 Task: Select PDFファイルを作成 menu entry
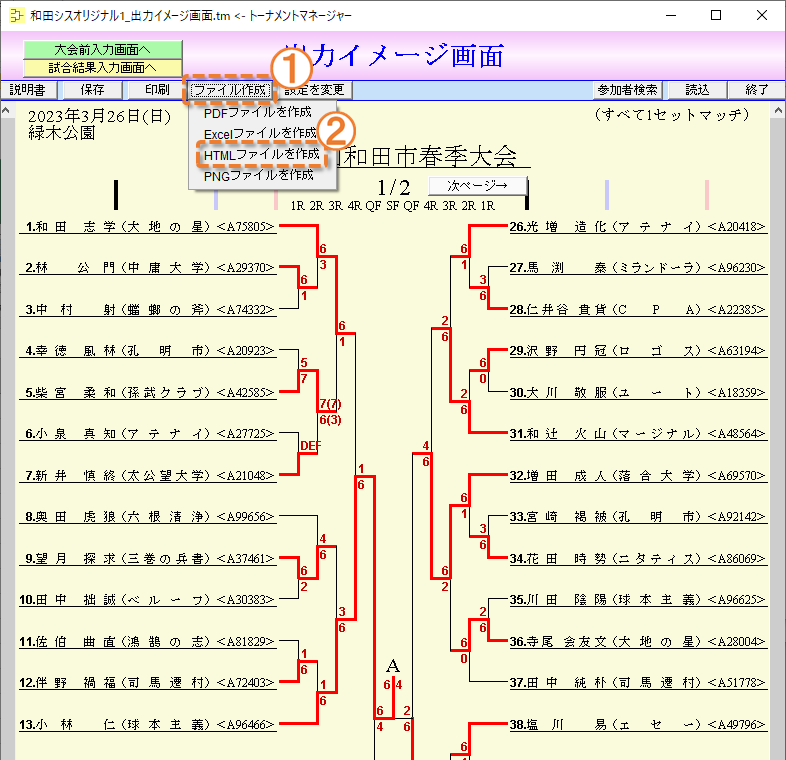point(258,112)
